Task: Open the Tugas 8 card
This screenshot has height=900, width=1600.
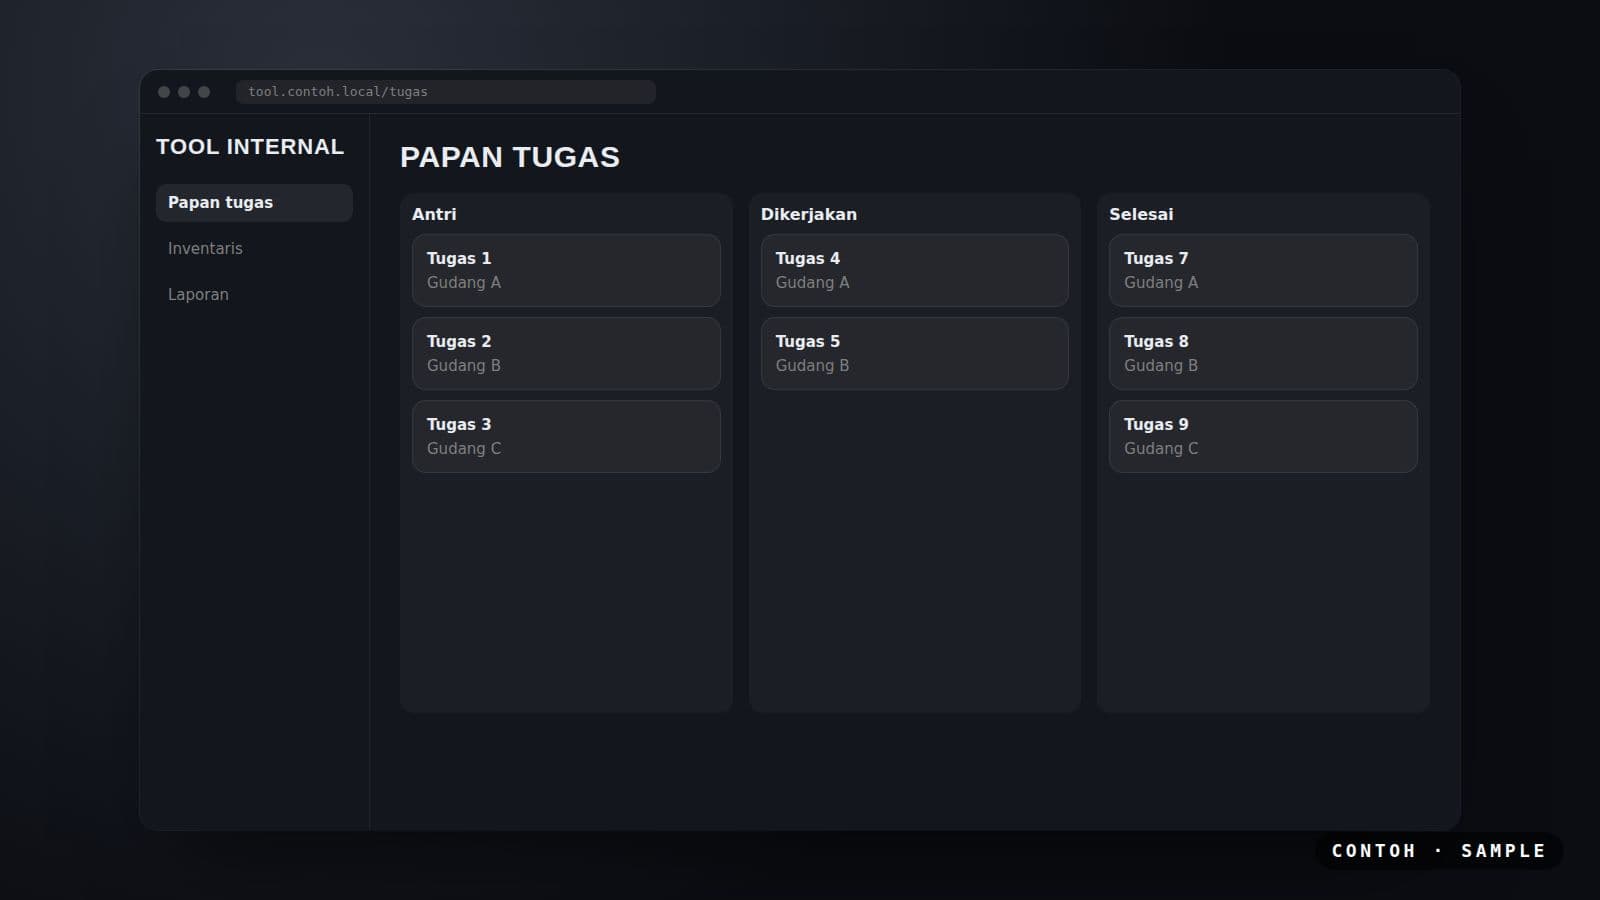Action: coord(1263,353)
